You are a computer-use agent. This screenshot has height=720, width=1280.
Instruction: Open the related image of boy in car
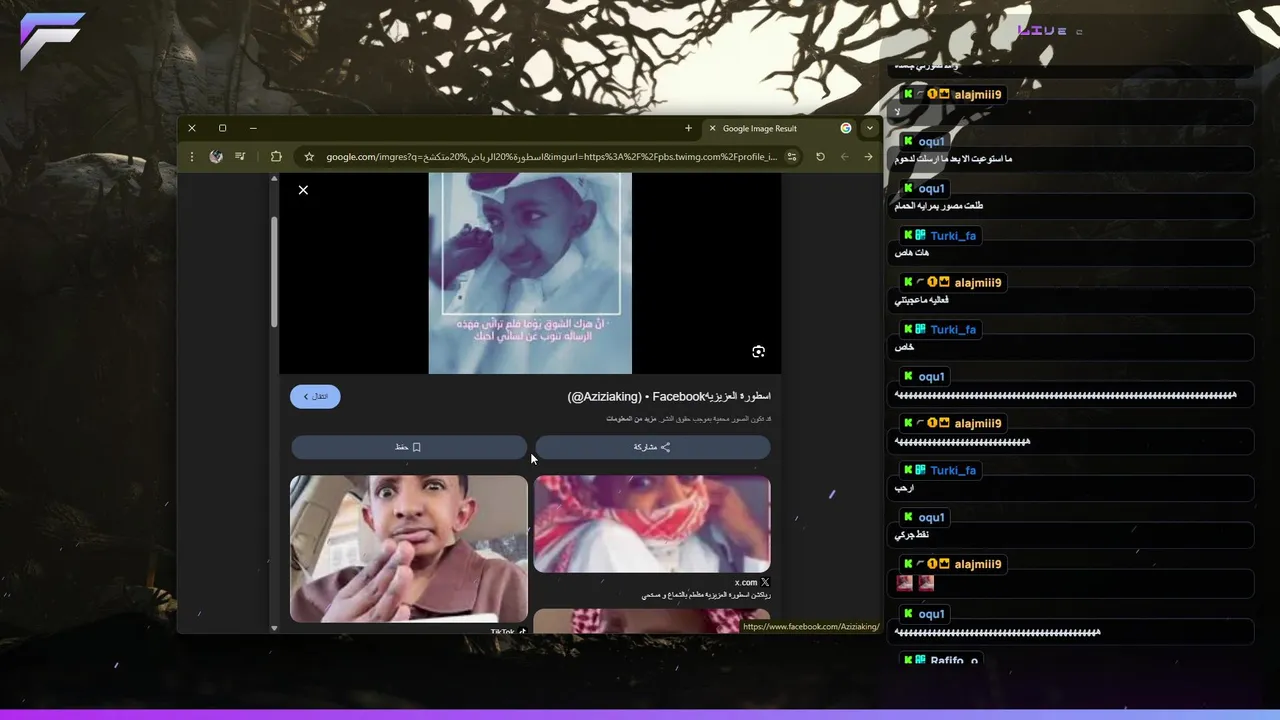click(409, 549)
